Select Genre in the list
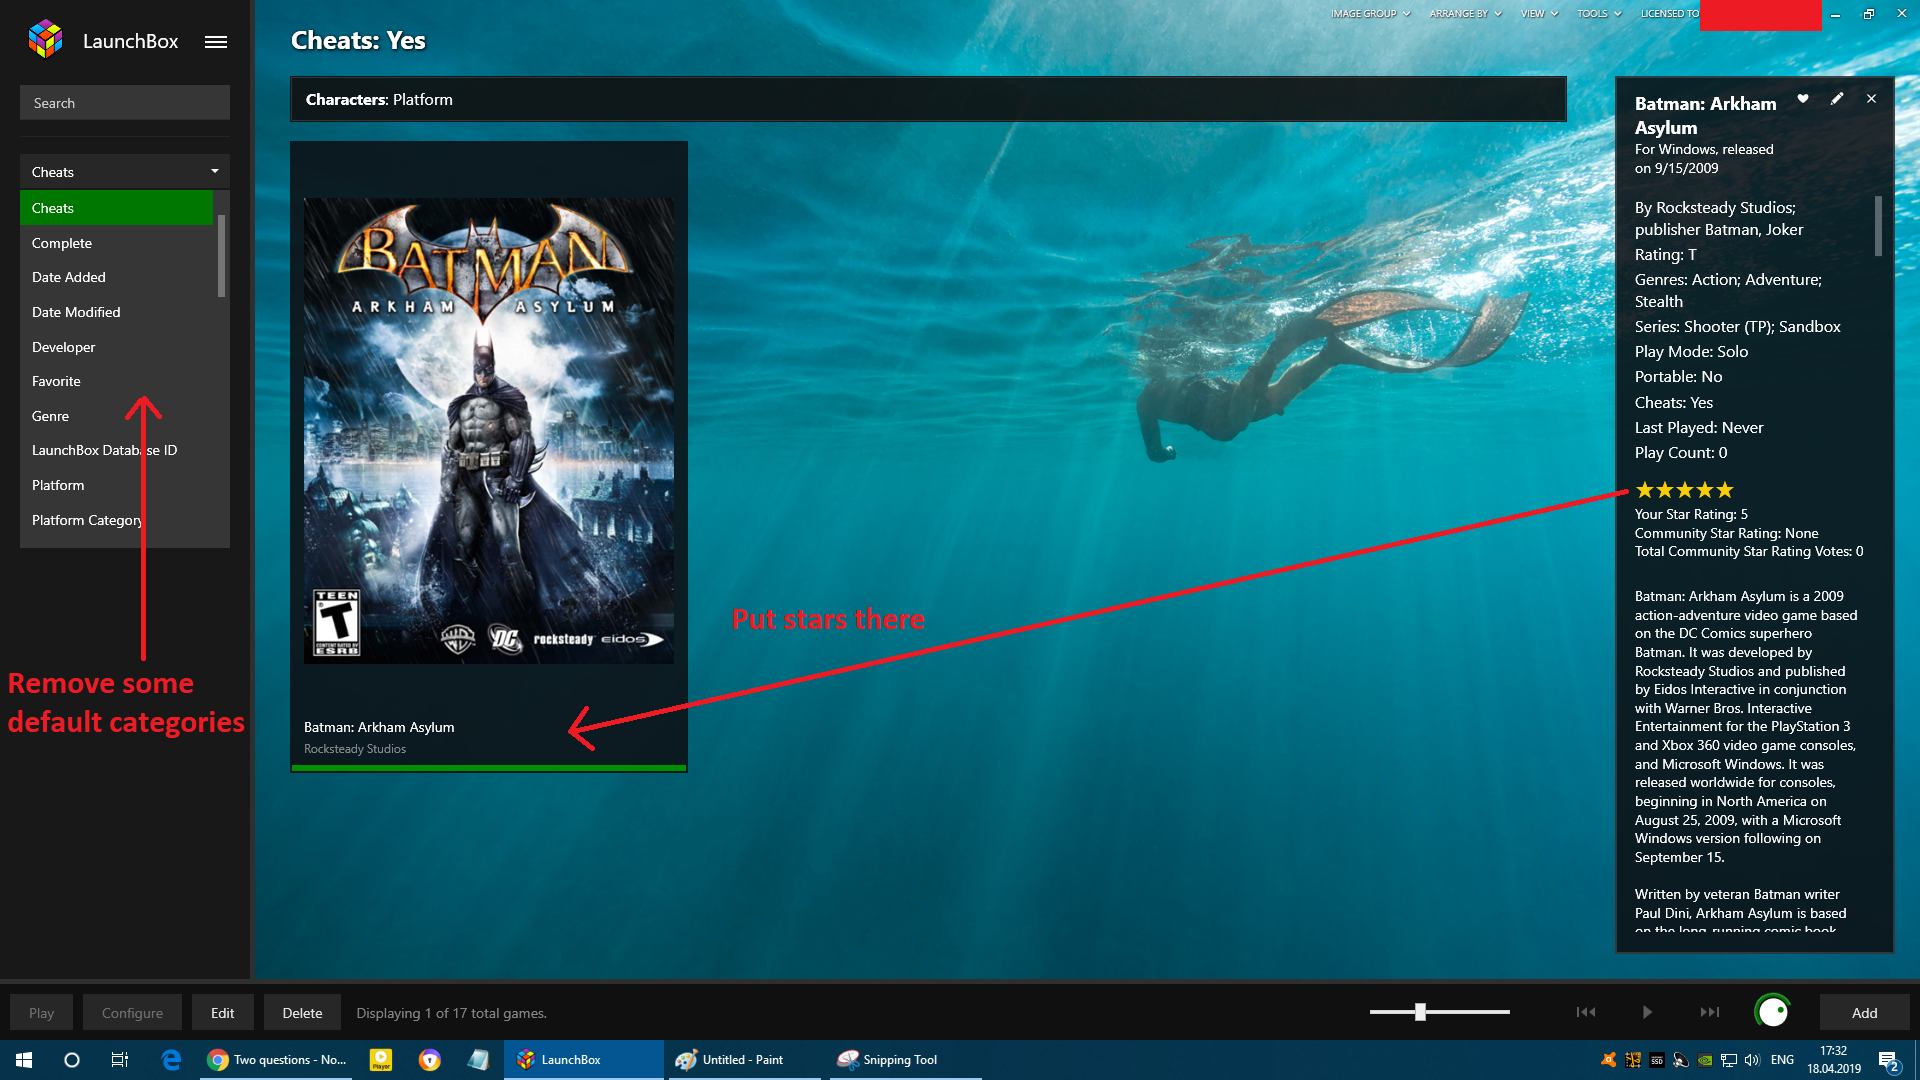Image resolution: width=1920 pixels, height=1080 pixels. click(x=117, y=416)
